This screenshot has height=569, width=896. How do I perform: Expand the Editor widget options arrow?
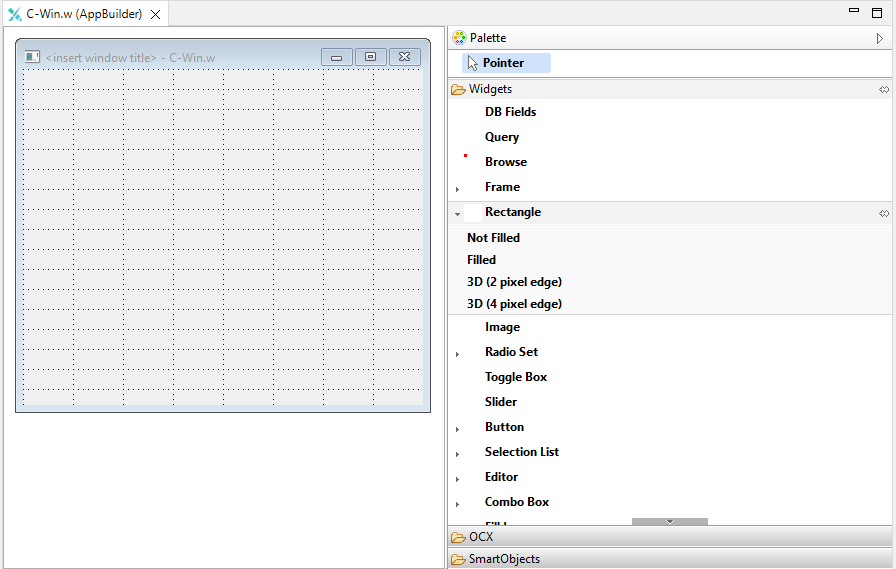(x=458, y=479)
